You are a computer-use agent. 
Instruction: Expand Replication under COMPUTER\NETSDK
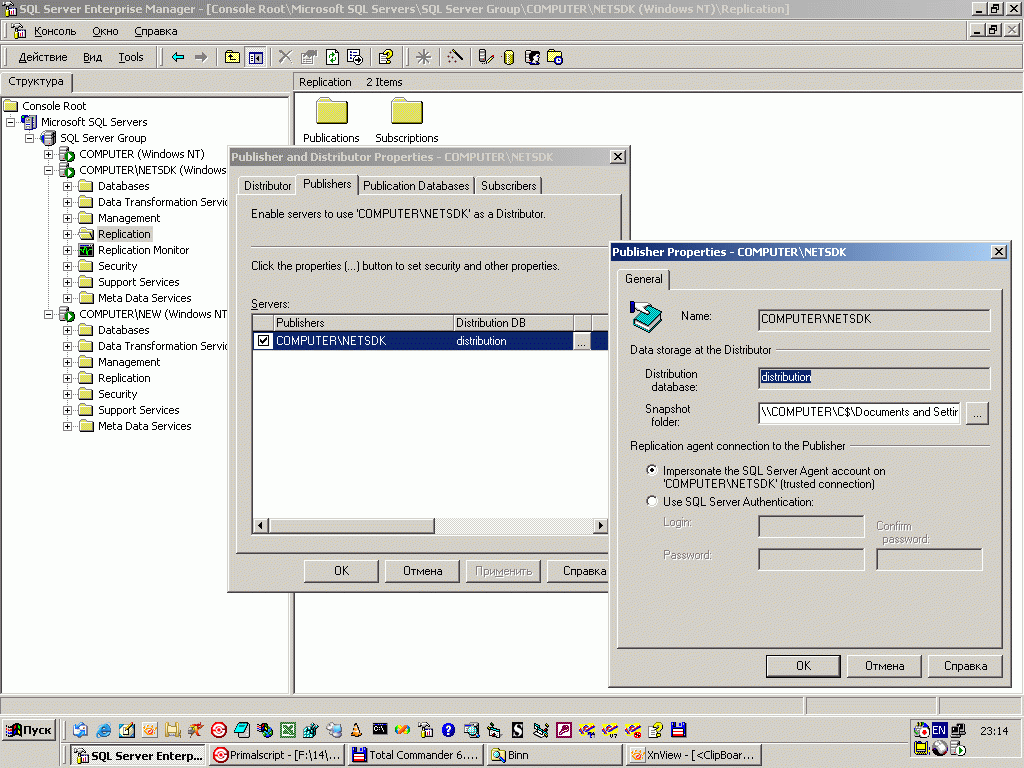coord(67,234)
